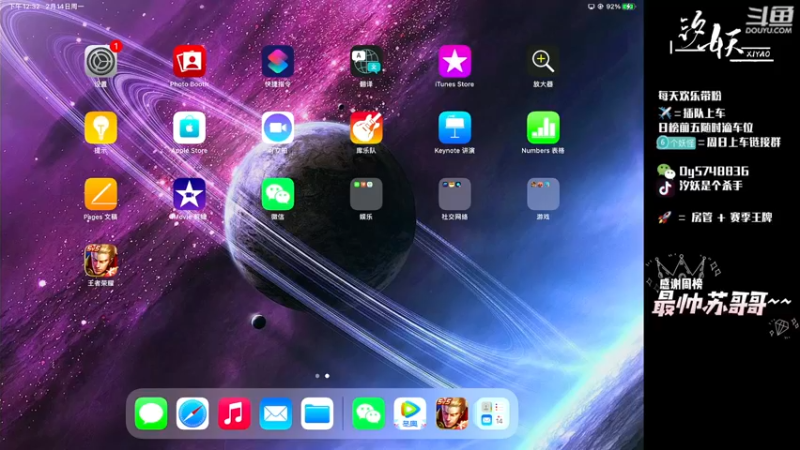Open the App Library in dock
Image resolution: width=800 pixels, height=450 pixels.
tap(493, 413)
